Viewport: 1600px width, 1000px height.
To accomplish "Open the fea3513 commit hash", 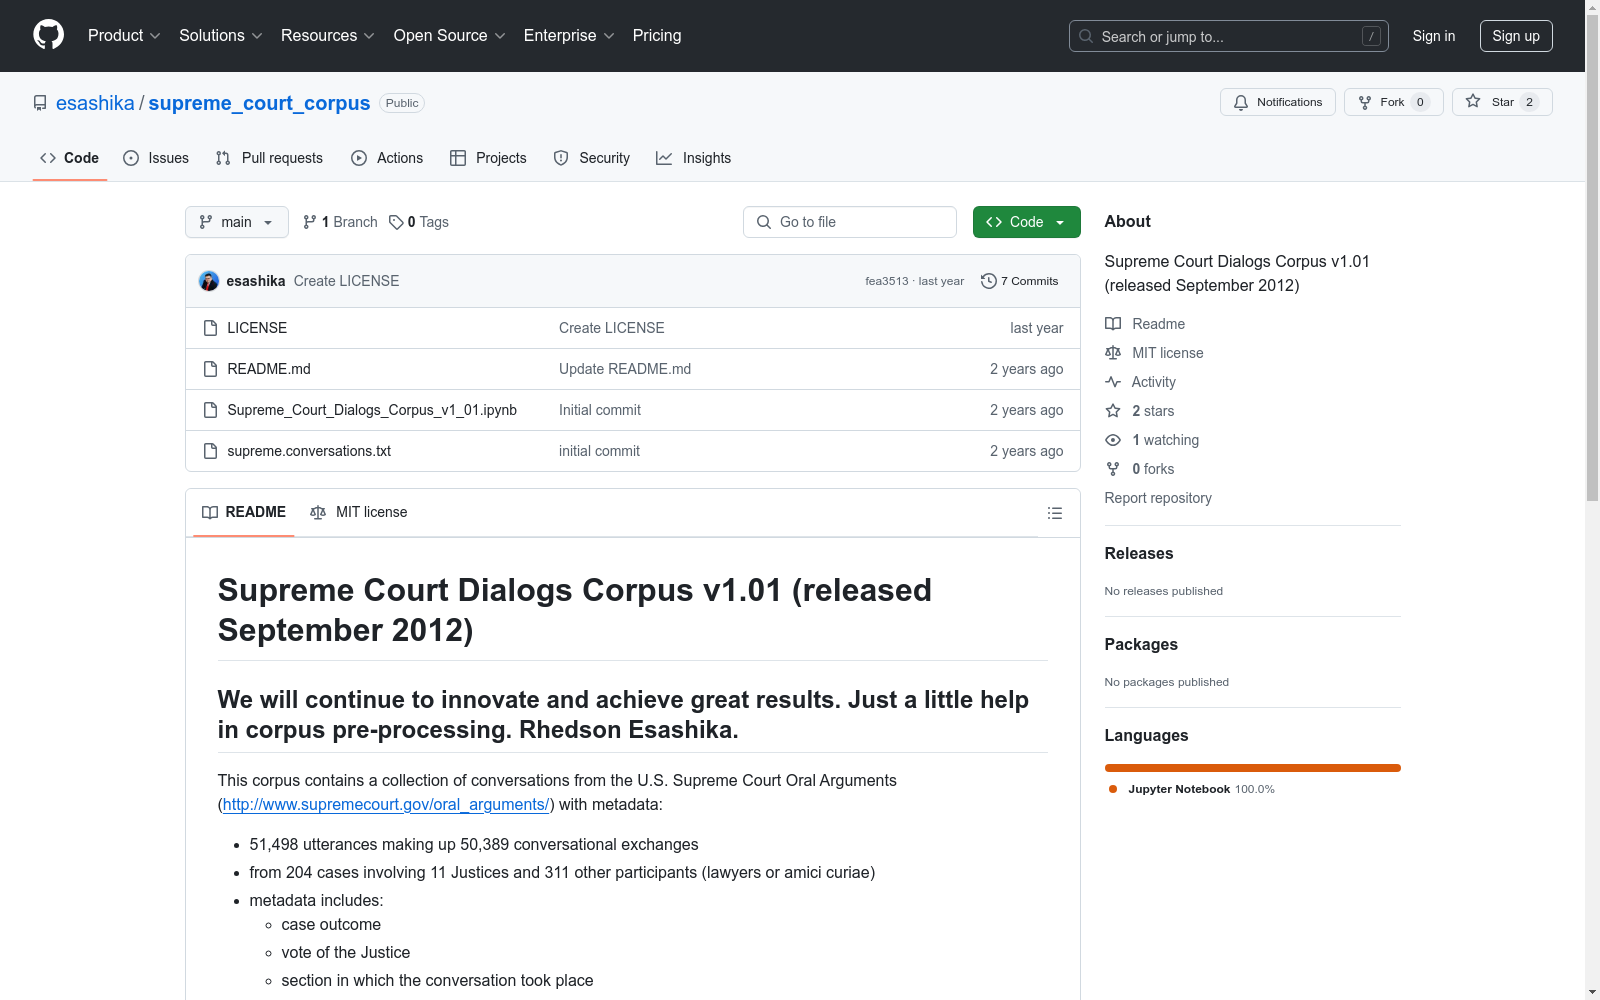I will 887,281.
